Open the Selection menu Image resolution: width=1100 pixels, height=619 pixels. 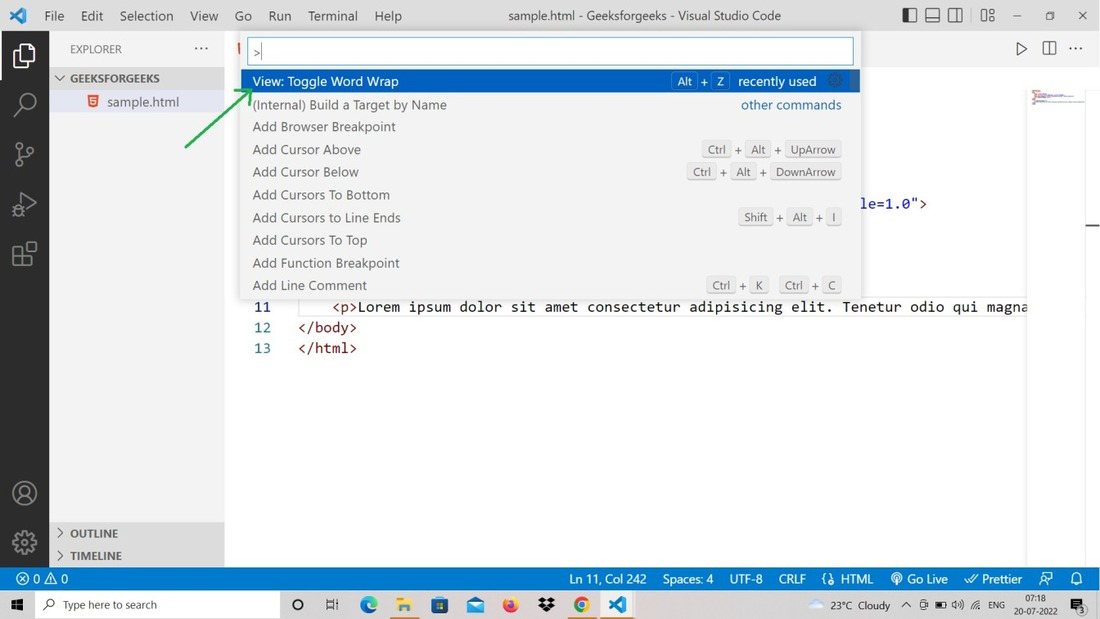[x=146, y=15]
